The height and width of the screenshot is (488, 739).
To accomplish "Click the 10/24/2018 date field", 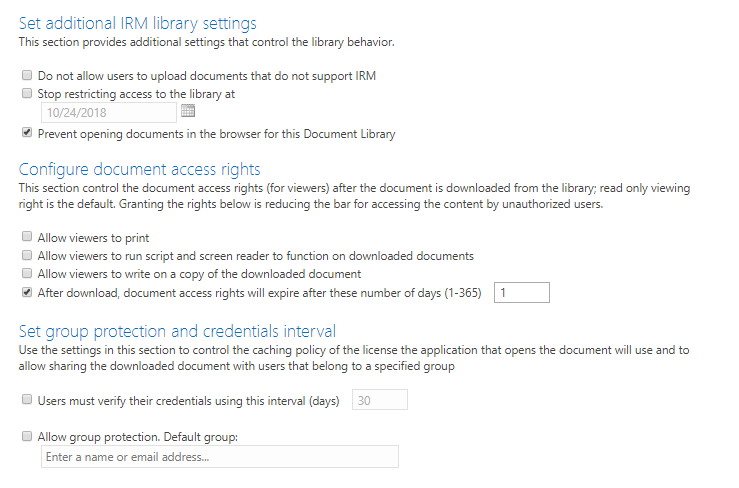I will 108,112.
